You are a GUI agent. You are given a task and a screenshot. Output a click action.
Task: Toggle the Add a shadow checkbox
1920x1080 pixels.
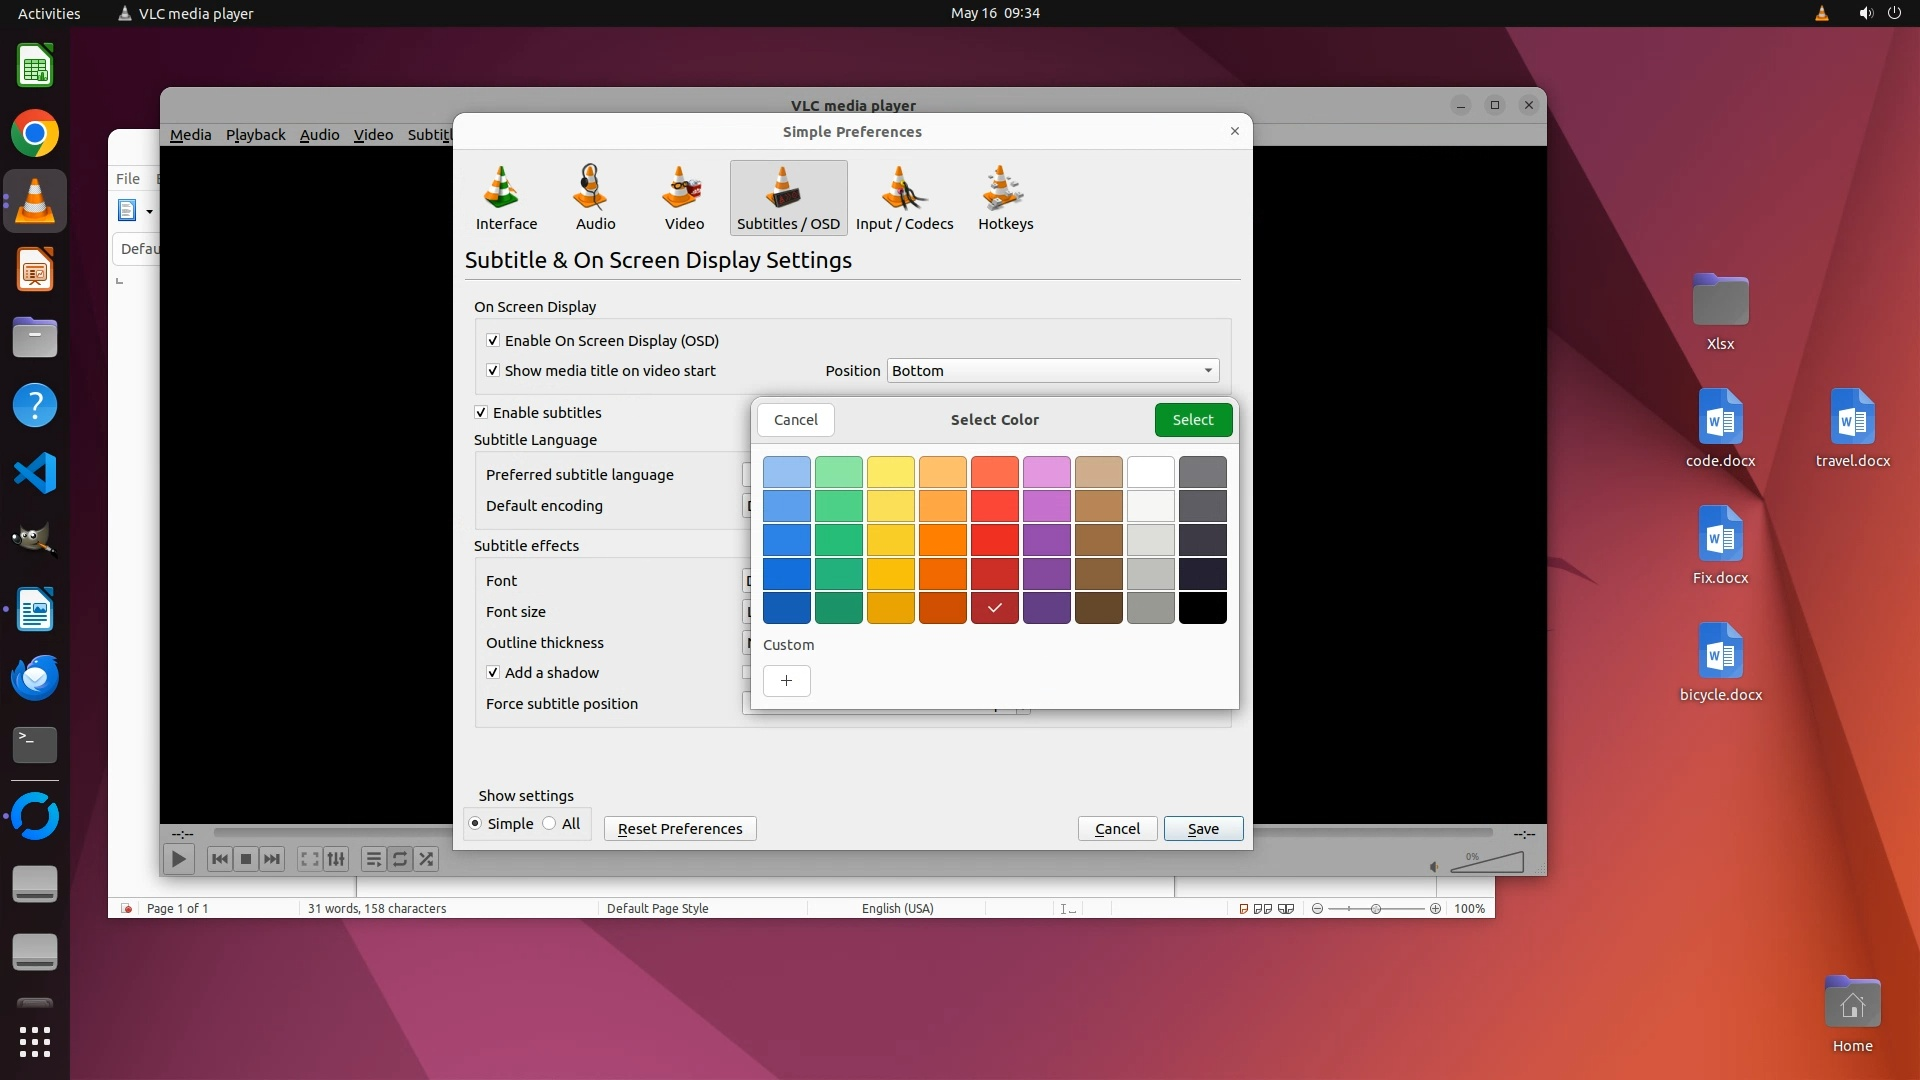pos(493,673)
